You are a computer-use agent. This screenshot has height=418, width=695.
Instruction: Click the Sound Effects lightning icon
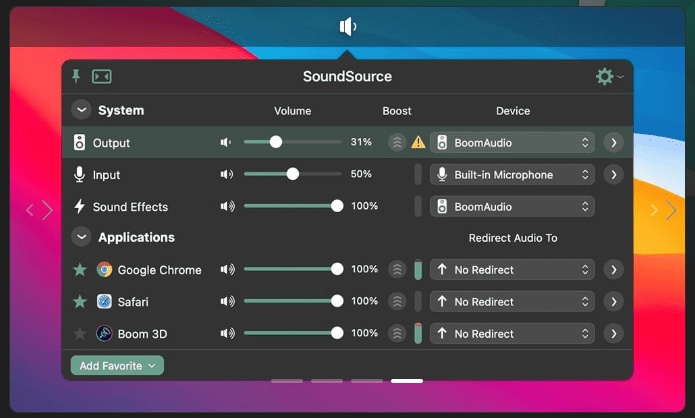pyautogui.click(x=79, y=206)
